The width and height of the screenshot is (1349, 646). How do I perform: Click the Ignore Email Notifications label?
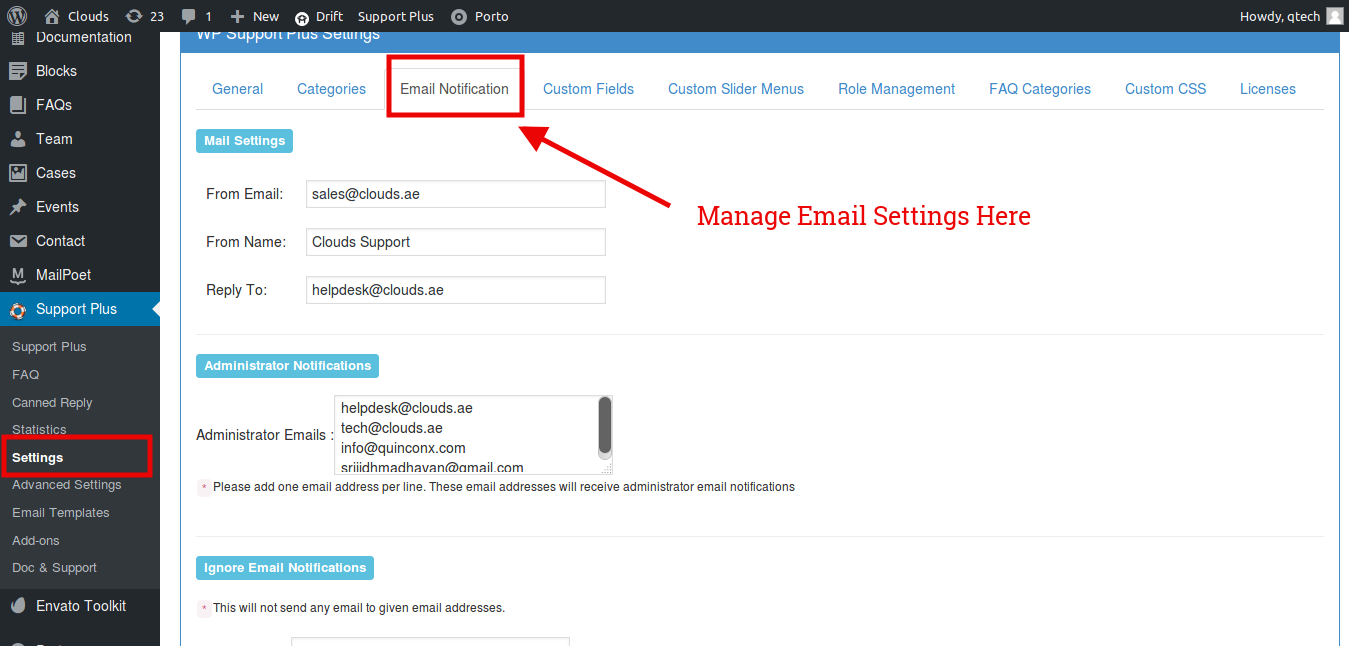tap(285, 568)
